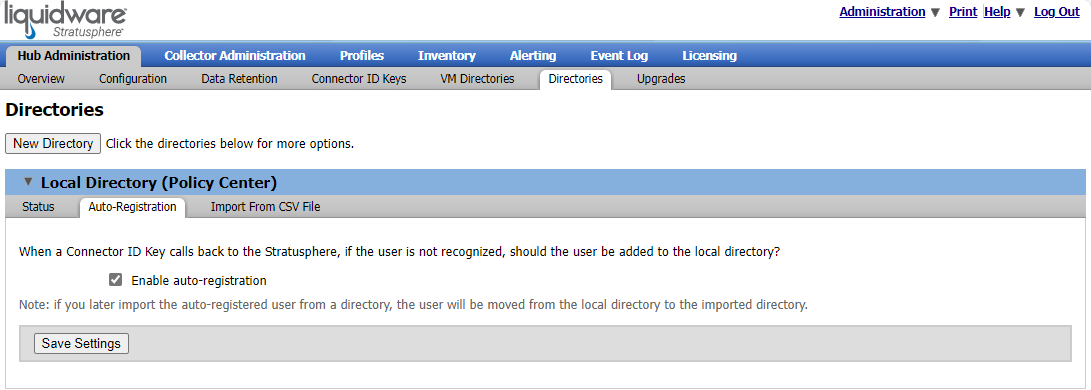Screen dimensions: 1091x390
Task: Open the Overview sub-tab
Action: pyautogui.click(x=41, y=79)
